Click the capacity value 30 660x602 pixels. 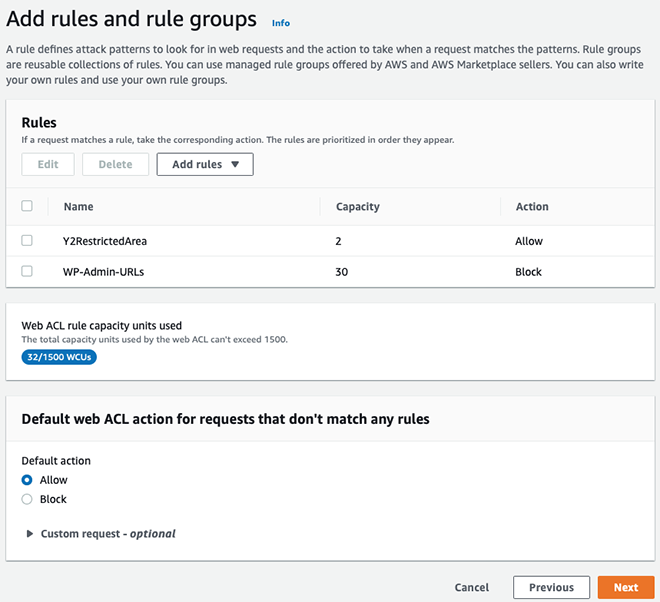(x=341, y=272)
